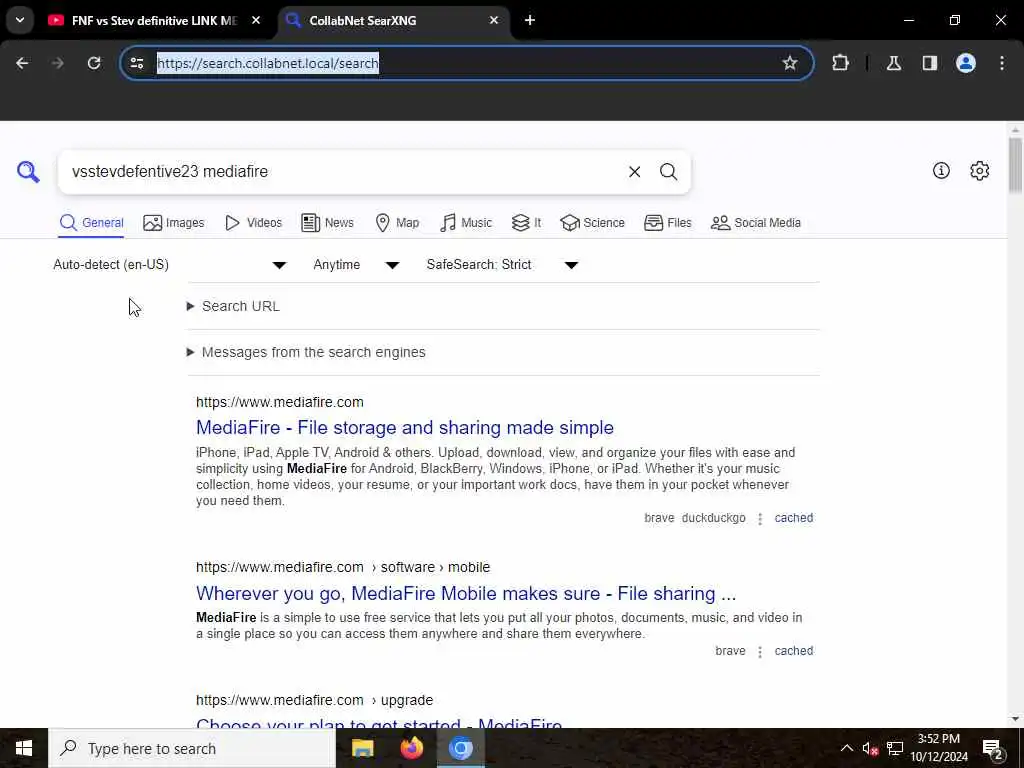Toggle the browser side panel icon
This screenshot has width=1024, height=768.
929,63
